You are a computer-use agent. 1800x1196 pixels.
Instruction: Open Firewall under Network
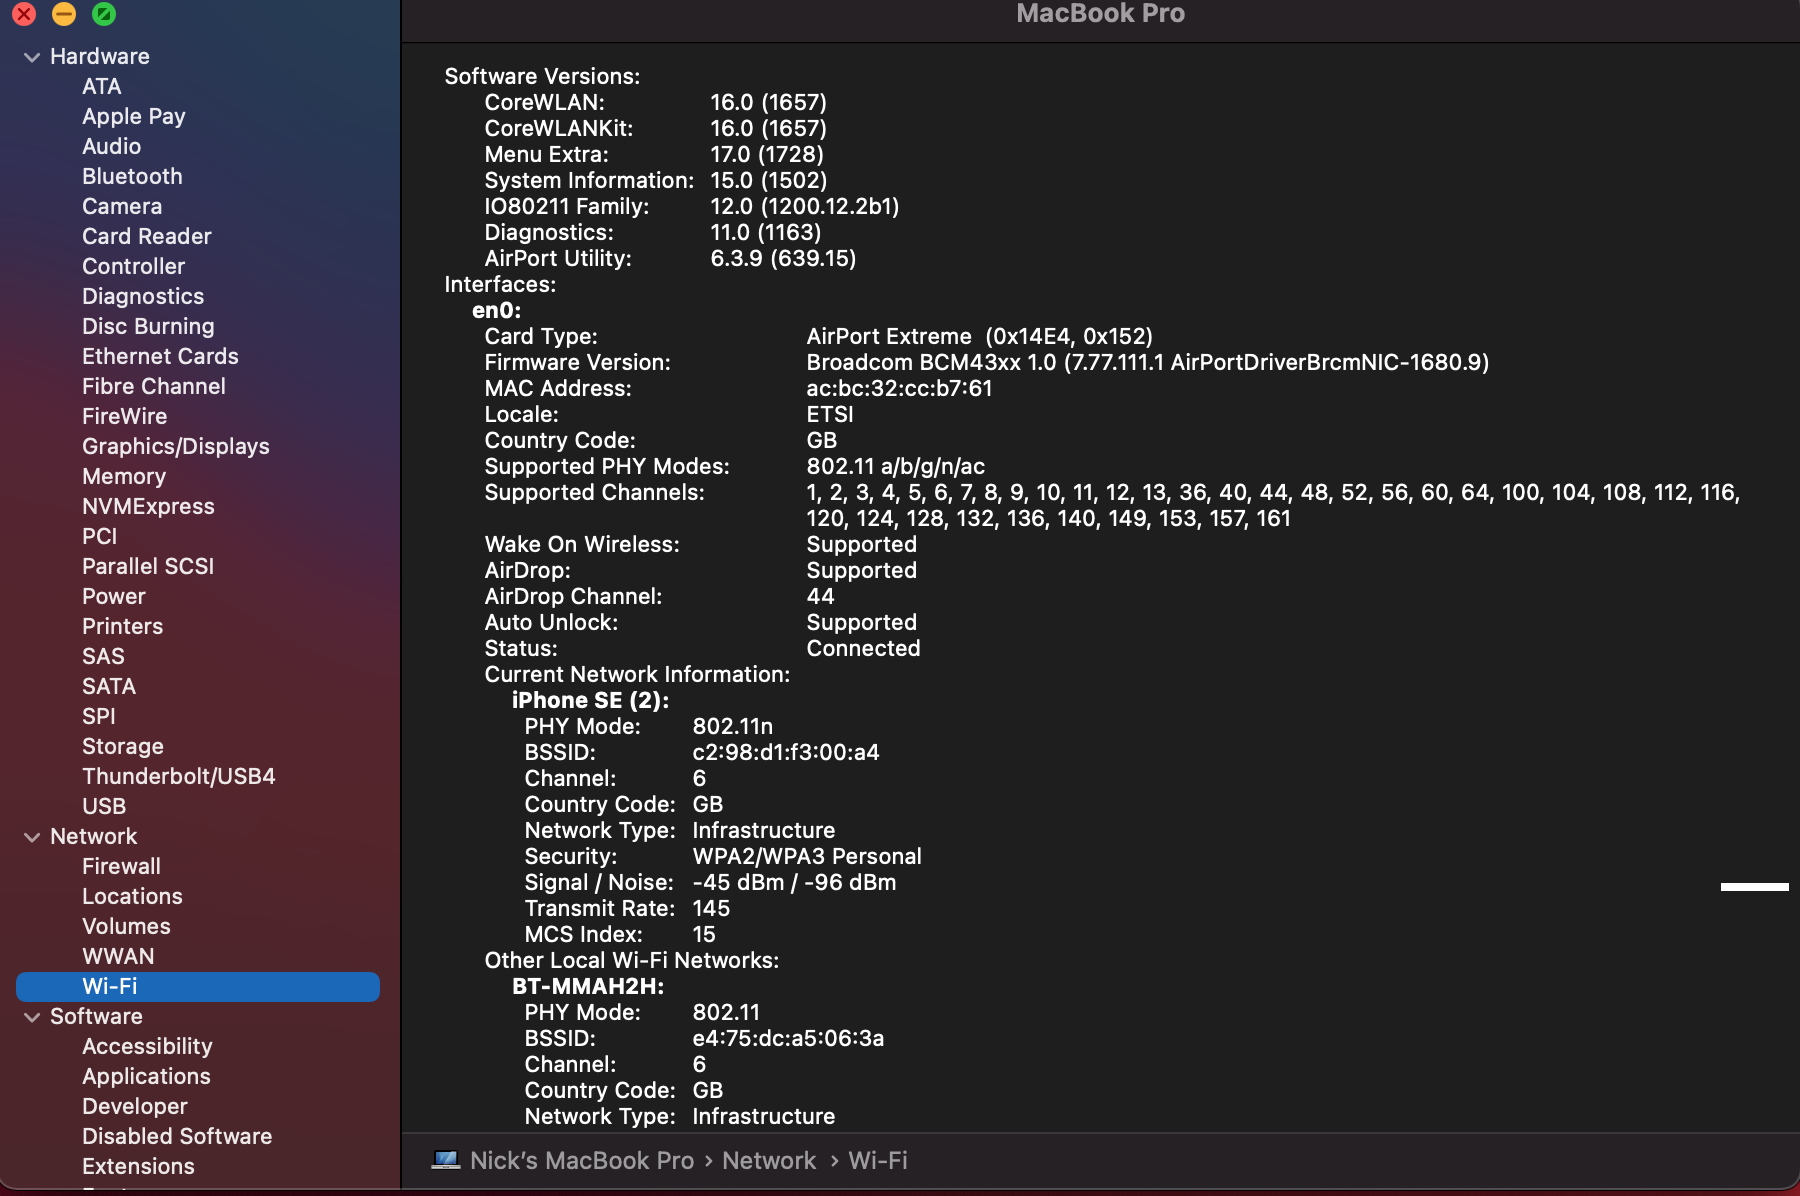click(121, 867)
